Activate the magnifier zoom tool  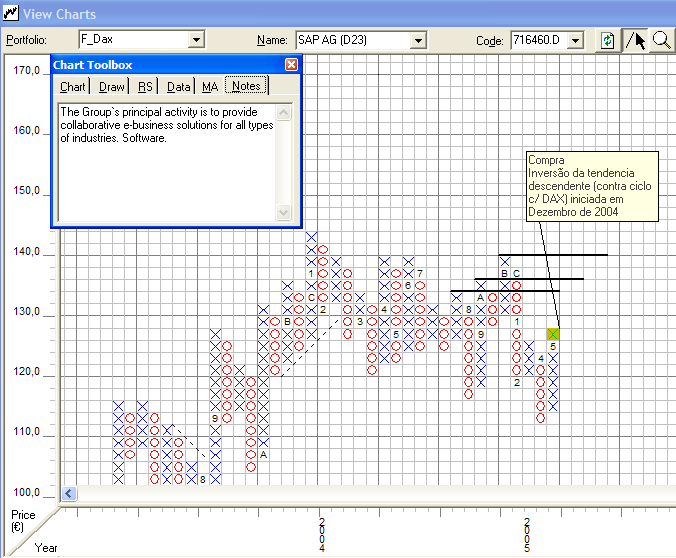[x=661, y=40]
